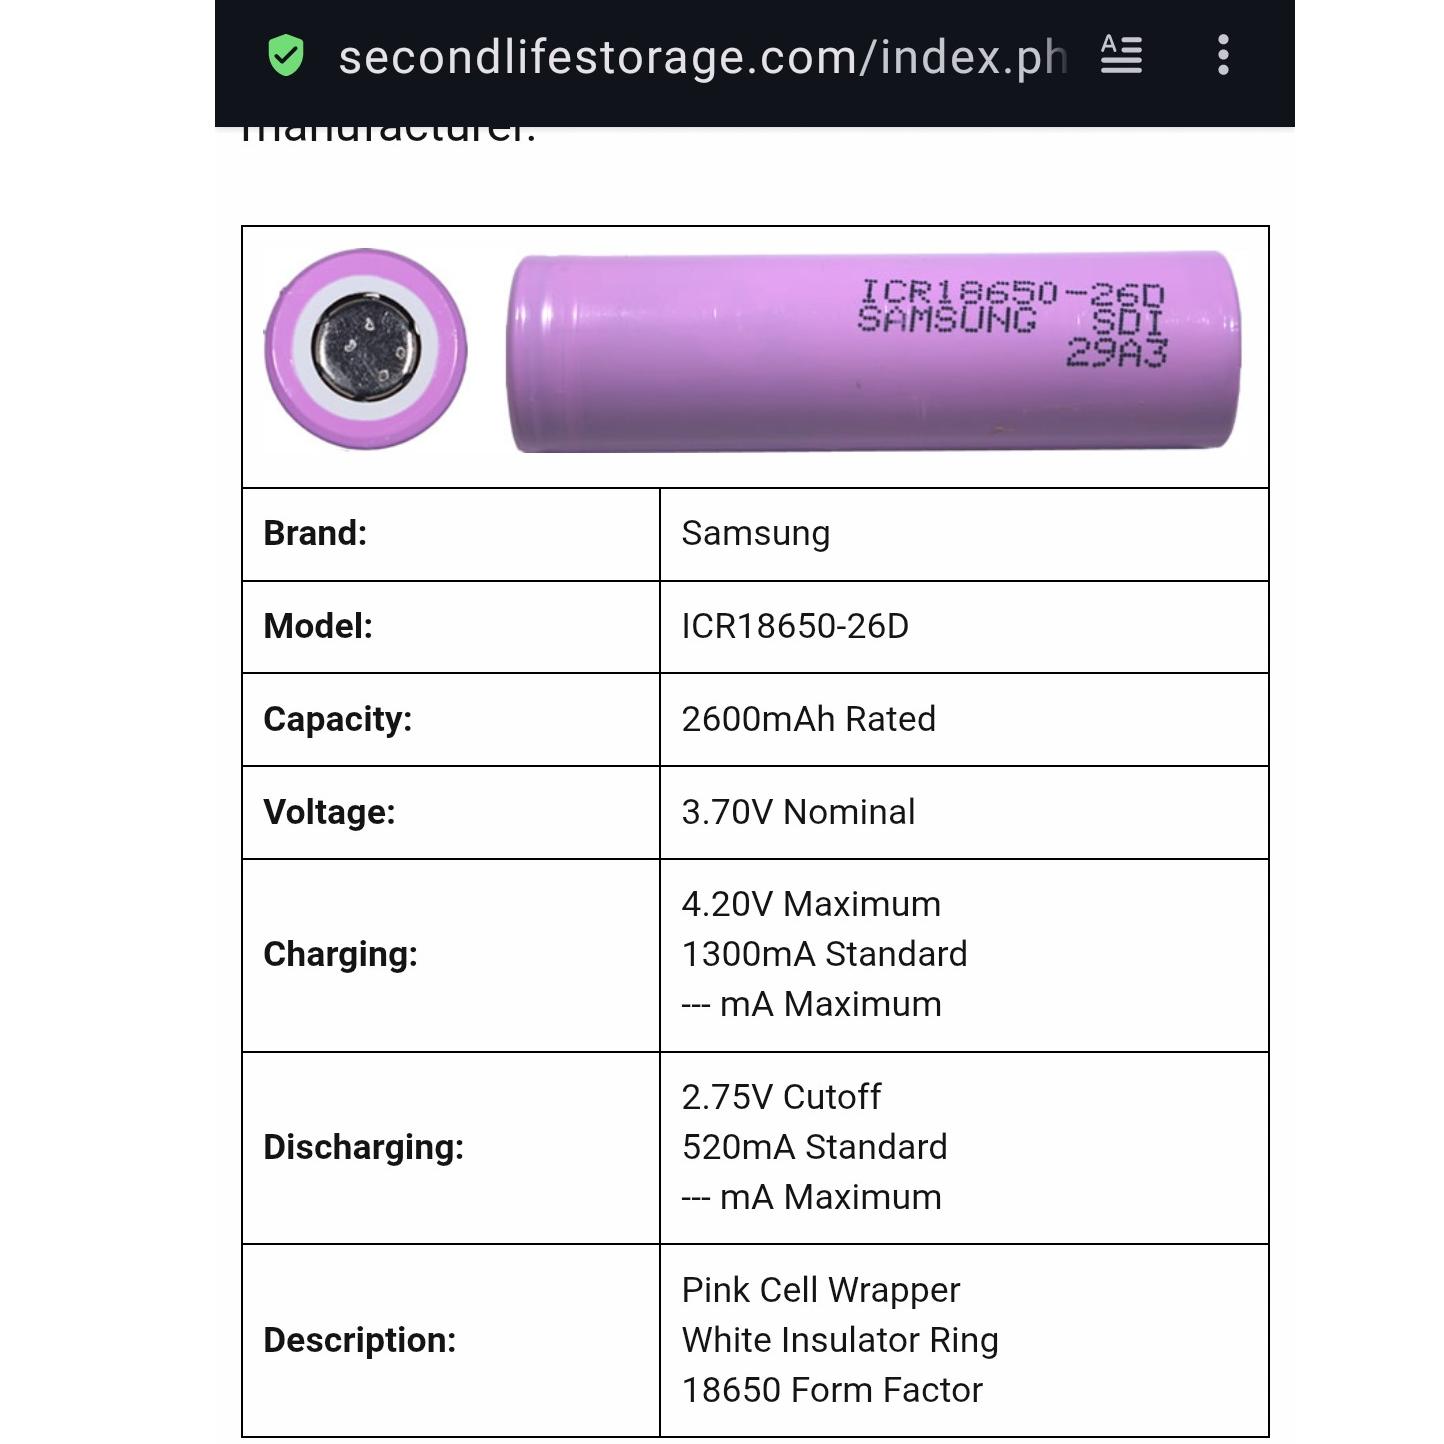This screenshot has height=1444, width=1444.
Task: Click the "Capacity:" row label
Action: point(337,719)
